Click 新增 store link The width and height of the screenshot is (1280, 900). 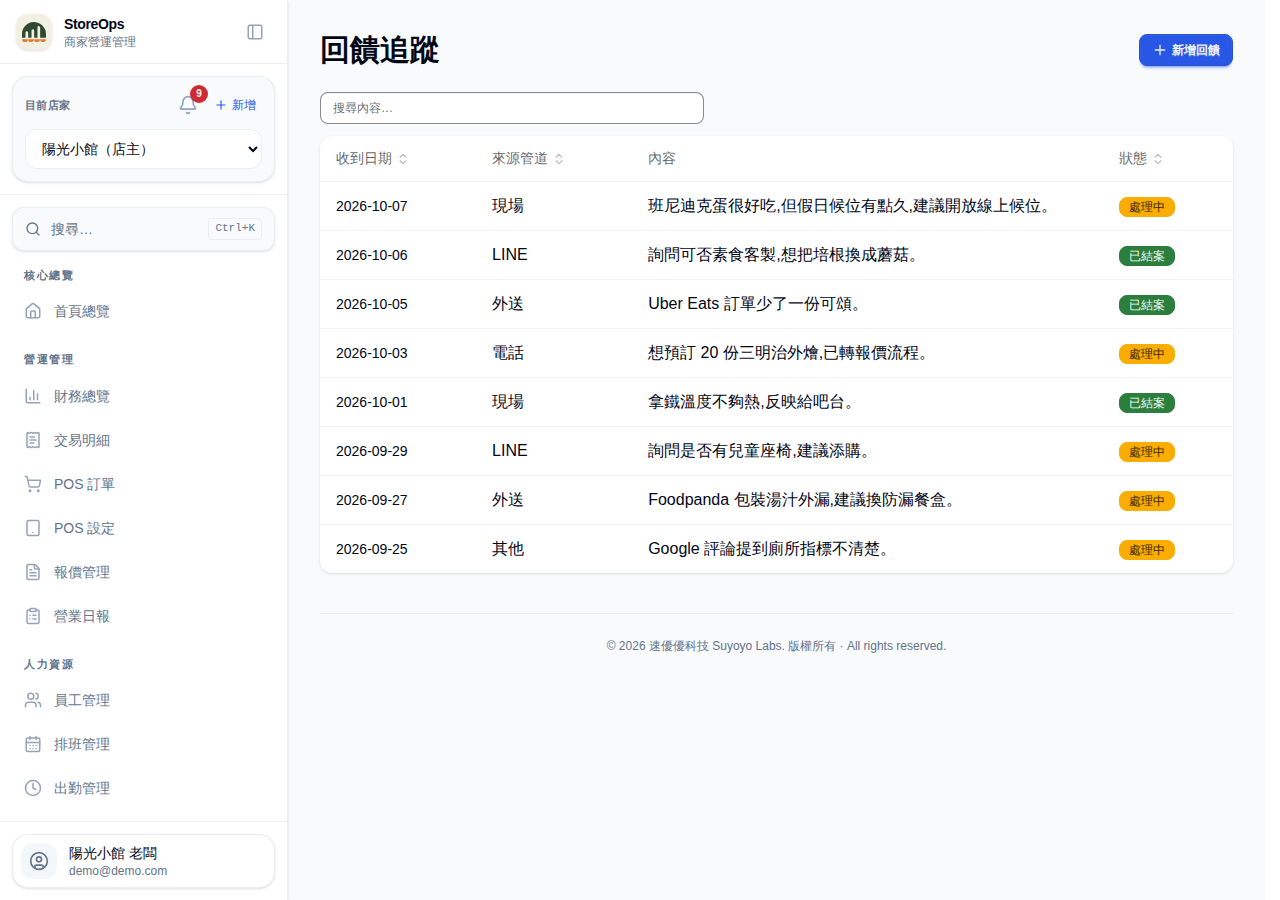tap(236, 105)
